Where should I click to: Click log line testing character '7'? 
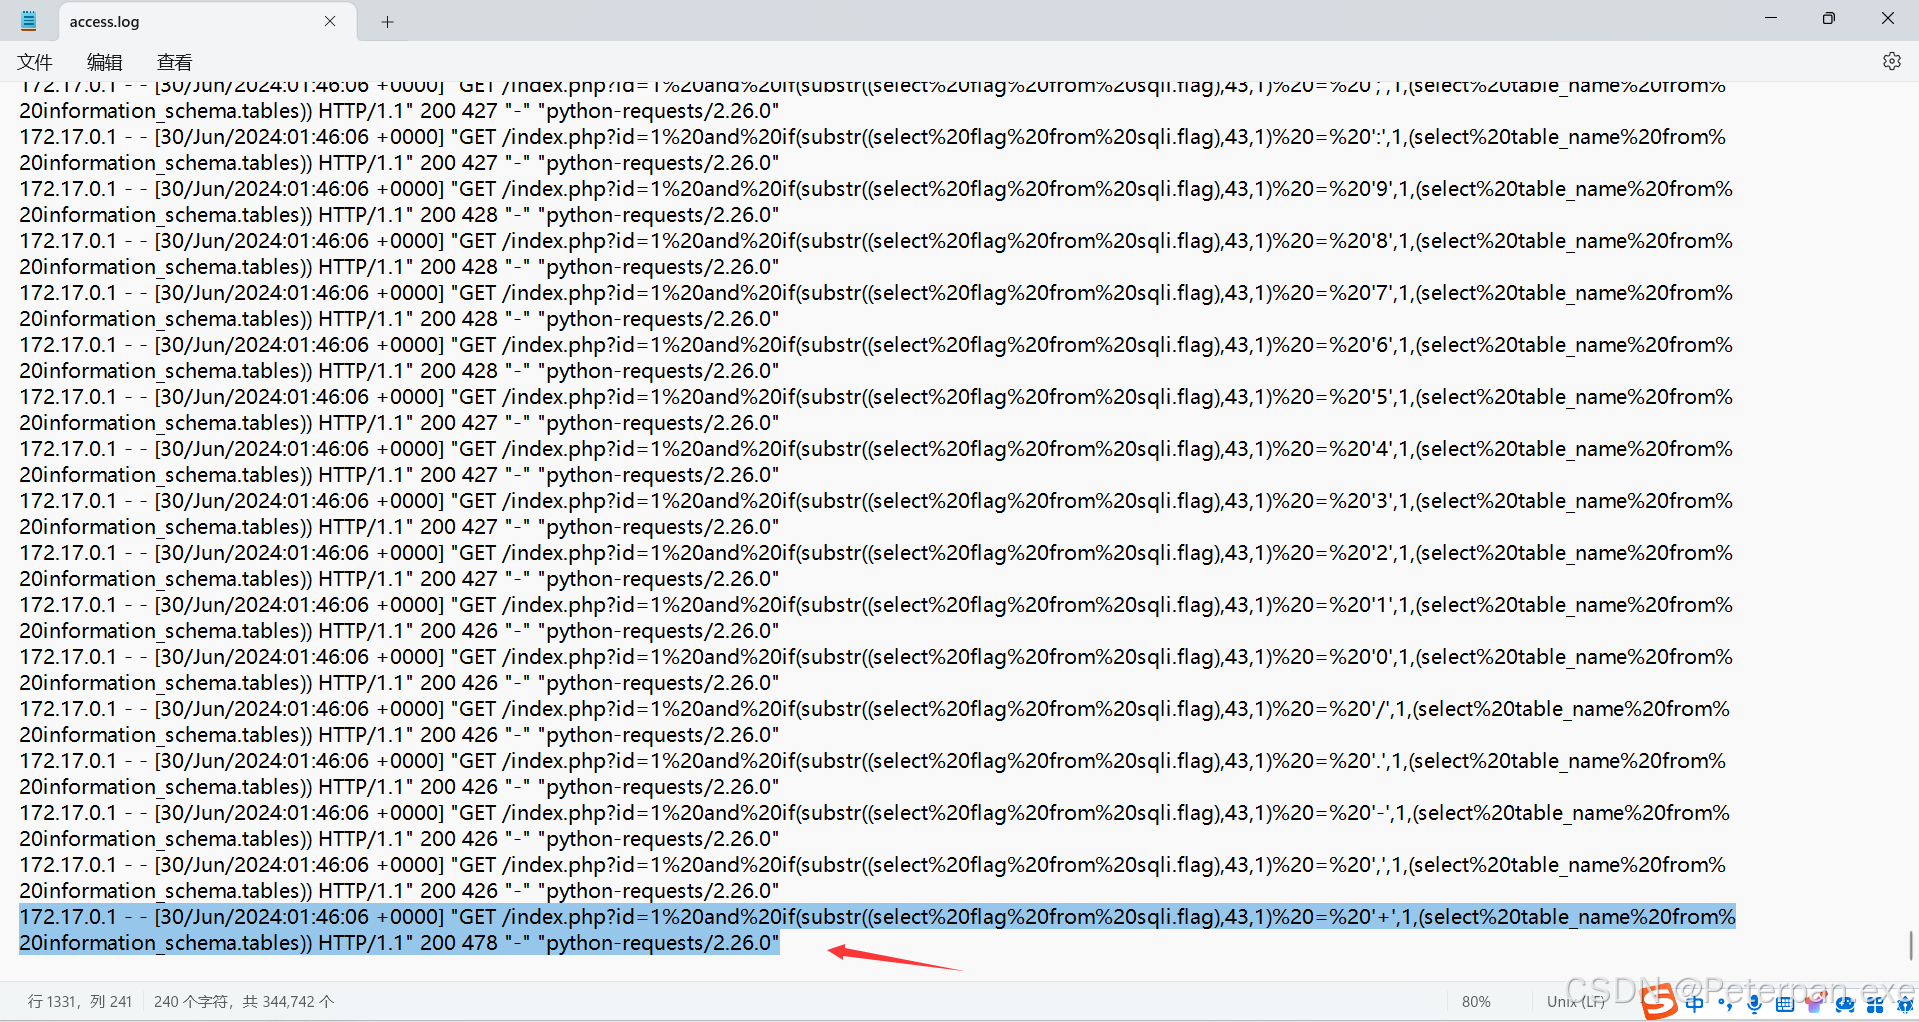(876, 305)
